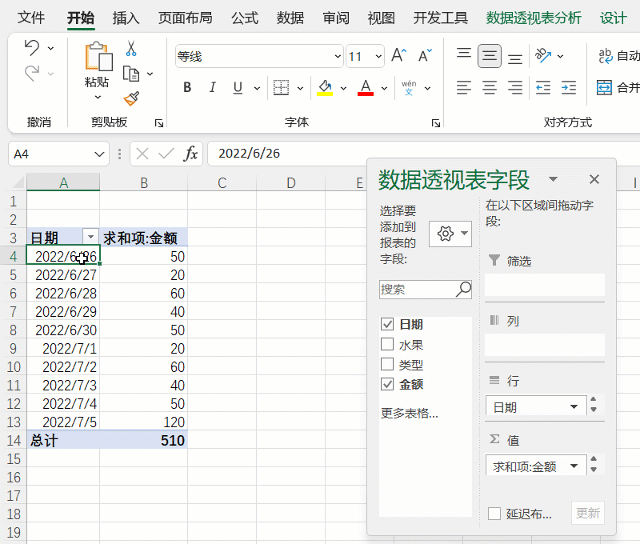The image size is (640, 544).
Task: Click the Cut scissors icon
Action: coord(131,49)
